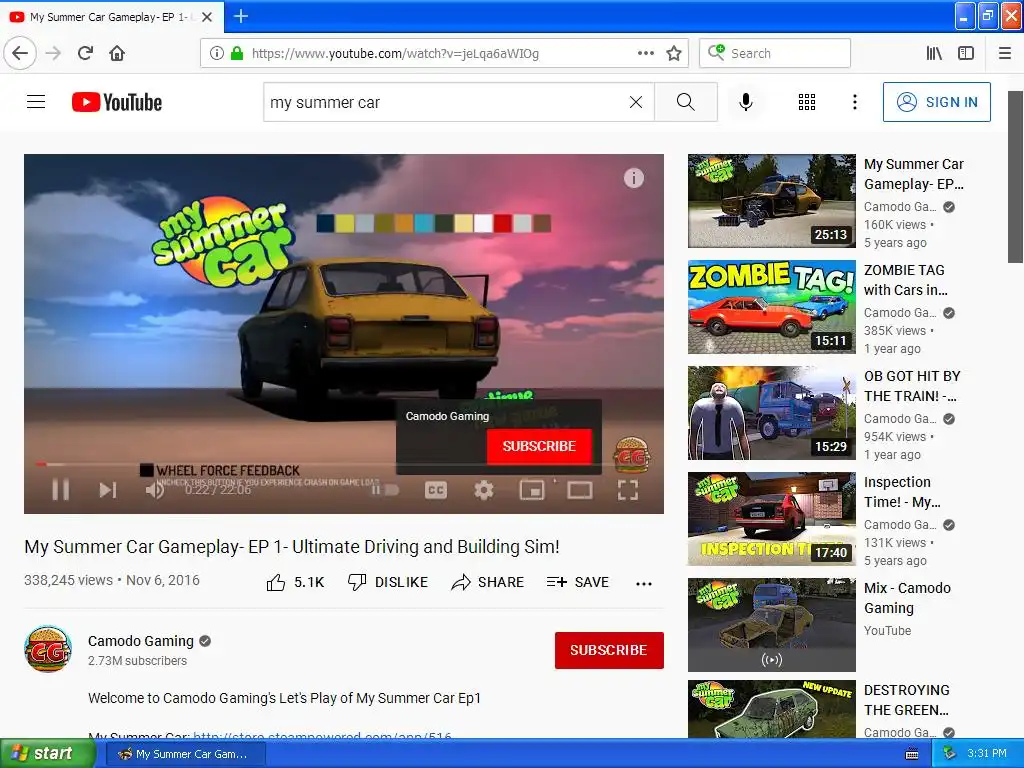Open the SHARE dialog
1024x768 pixels.
coord(487,583)
